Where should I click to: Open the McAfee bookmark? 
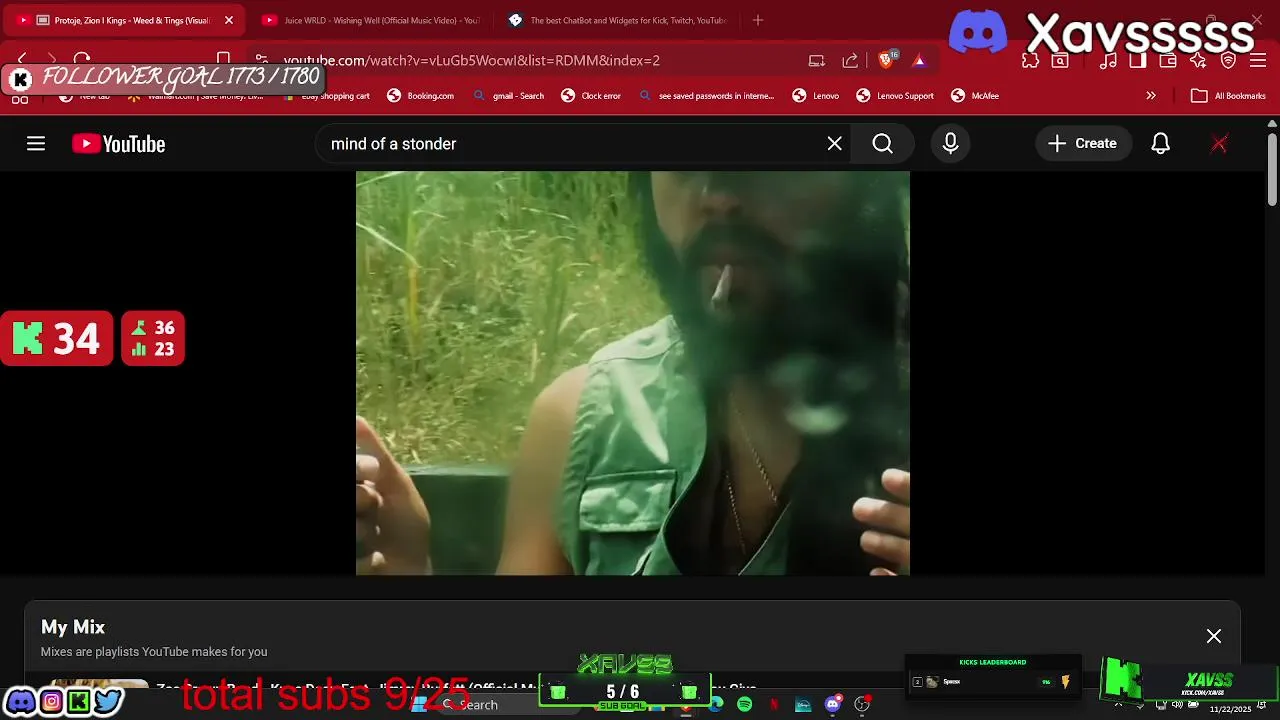(975, 96)
